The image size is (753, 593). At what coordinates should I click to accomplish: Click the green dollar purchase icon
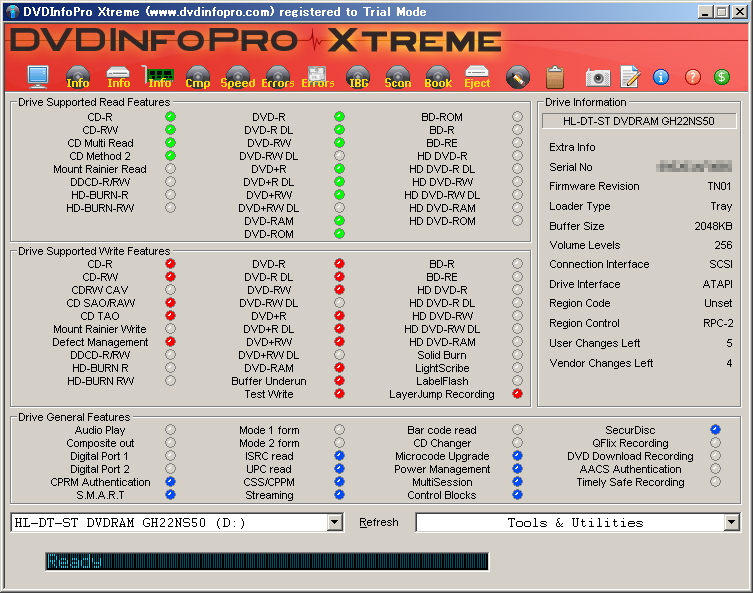tap(722, 77)
